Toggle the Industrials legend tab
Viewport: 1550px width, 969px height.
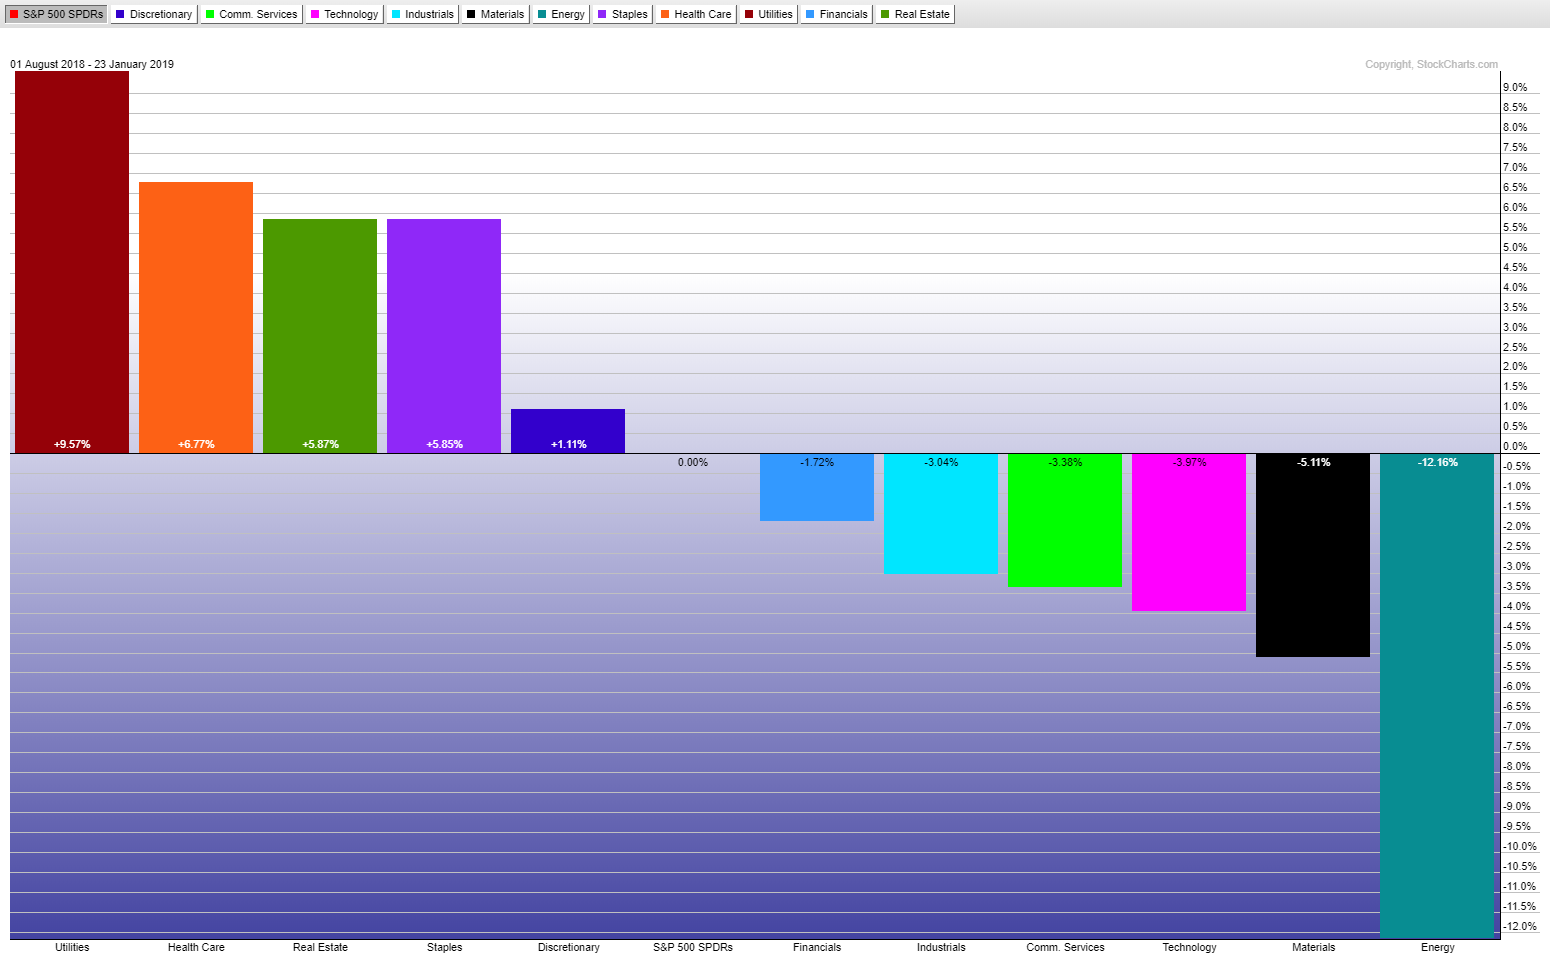(x=422, y=14)
